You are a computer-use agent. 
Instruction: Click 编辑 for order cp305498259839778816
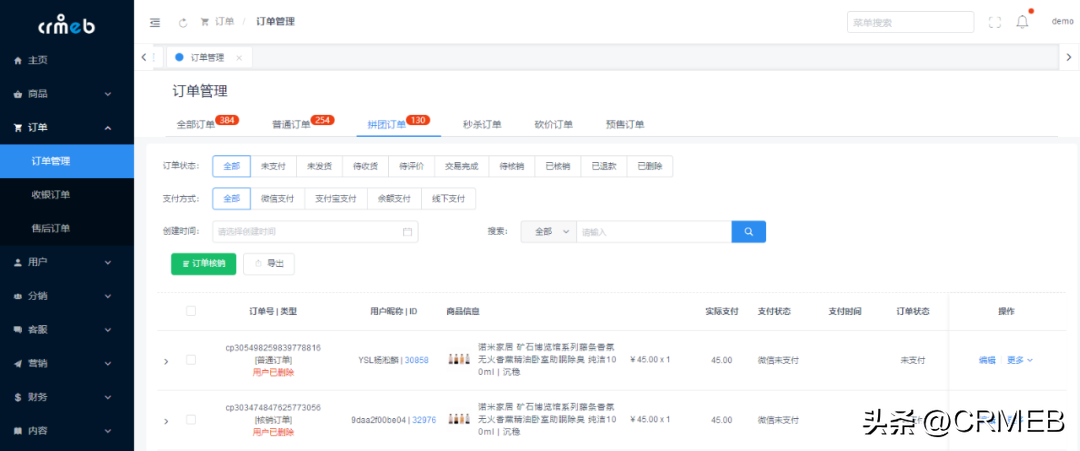point(987,359)
